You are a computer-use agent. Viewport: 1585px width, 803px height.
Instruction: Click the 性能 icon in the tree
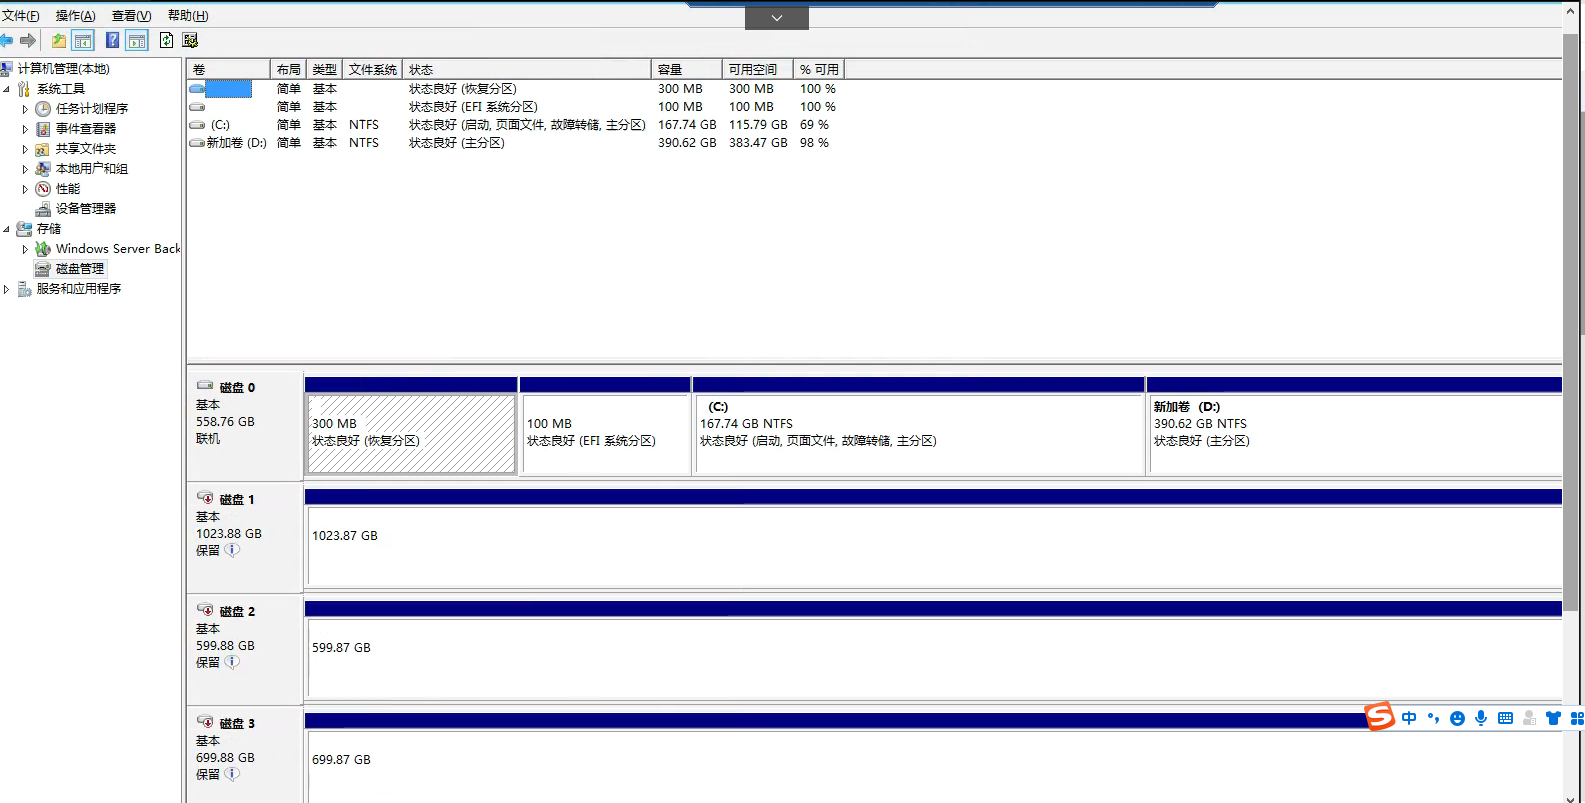point(43,188)
